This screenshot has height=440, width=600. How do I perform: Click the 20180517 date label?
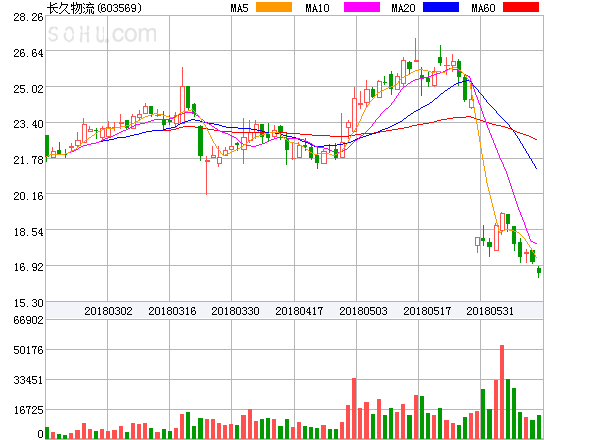427,311
